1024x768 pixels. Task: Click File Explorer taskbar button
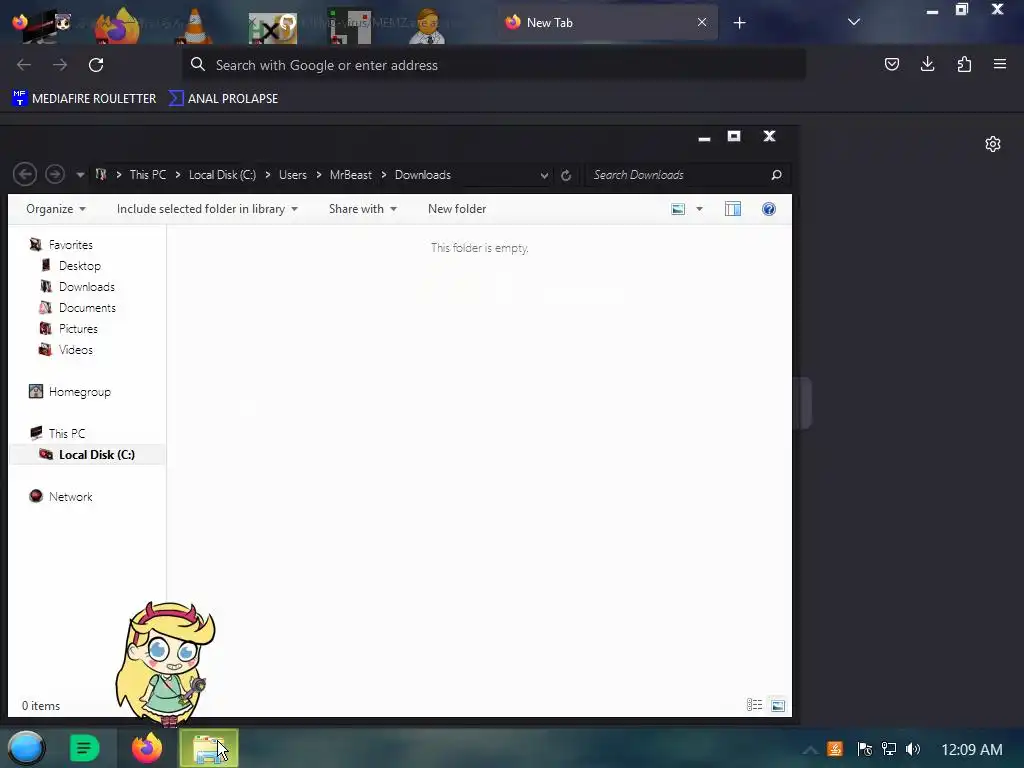tap(209, 748)
